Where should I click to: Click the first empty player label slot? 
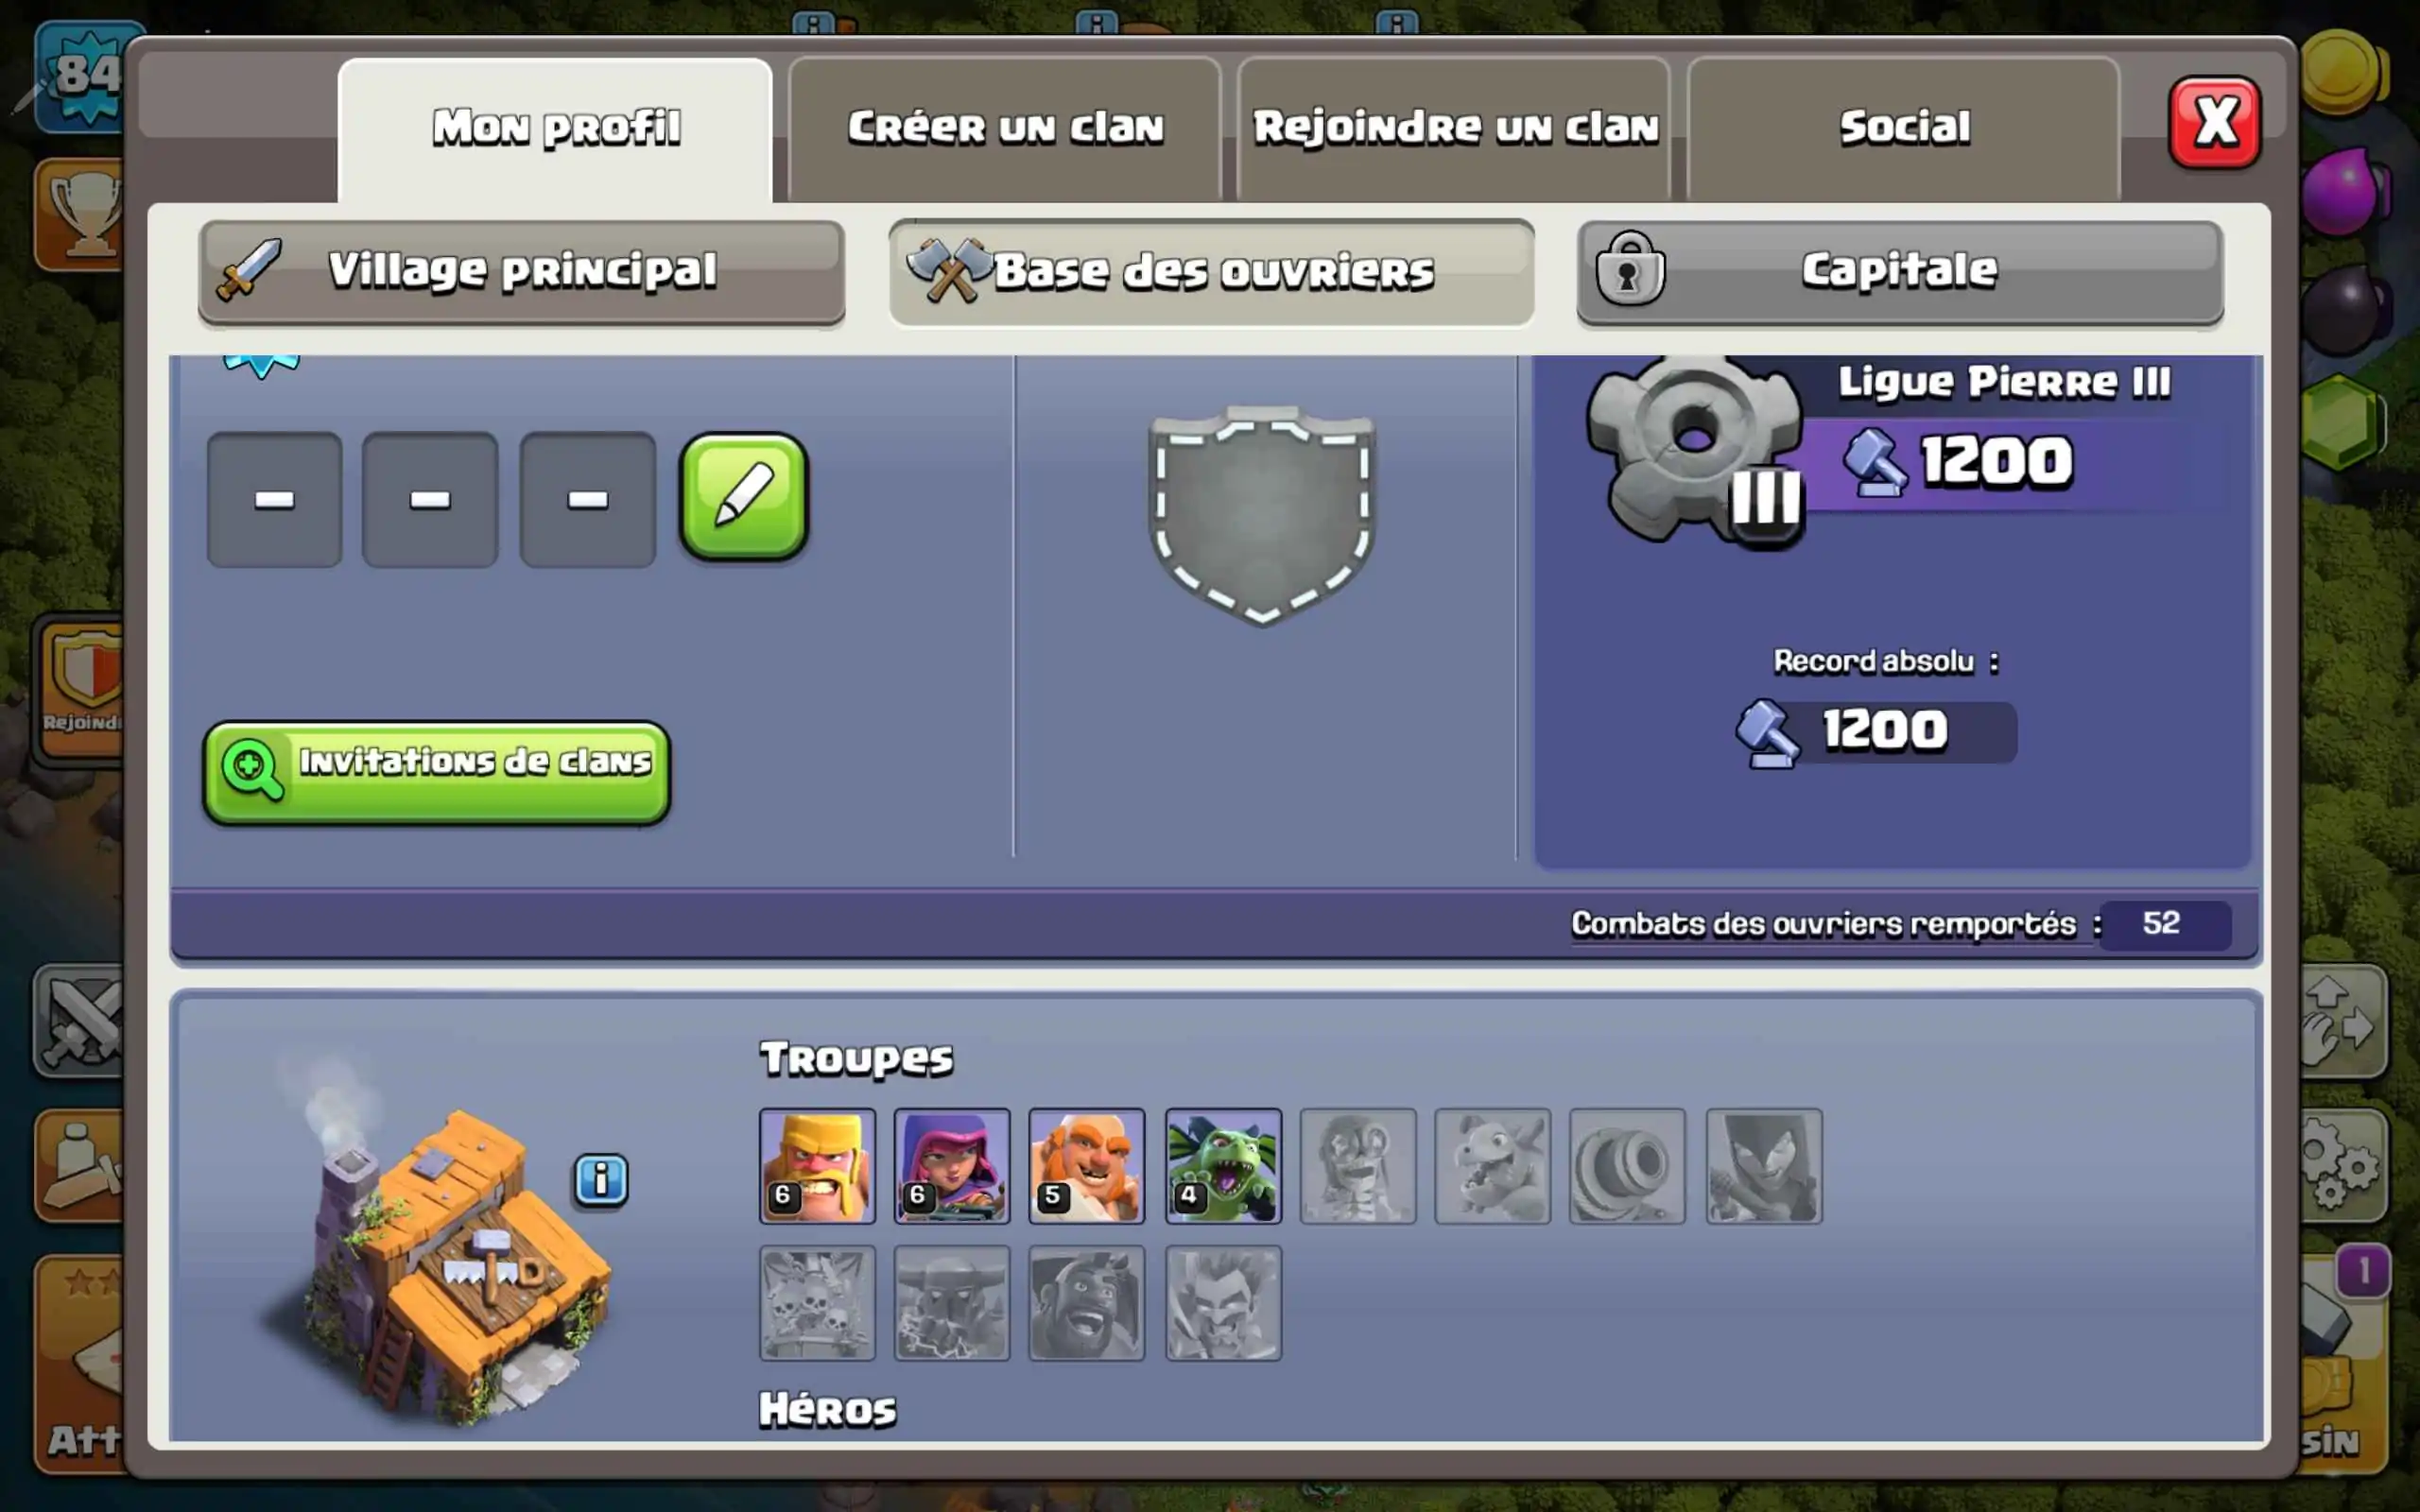click(274, 499)
